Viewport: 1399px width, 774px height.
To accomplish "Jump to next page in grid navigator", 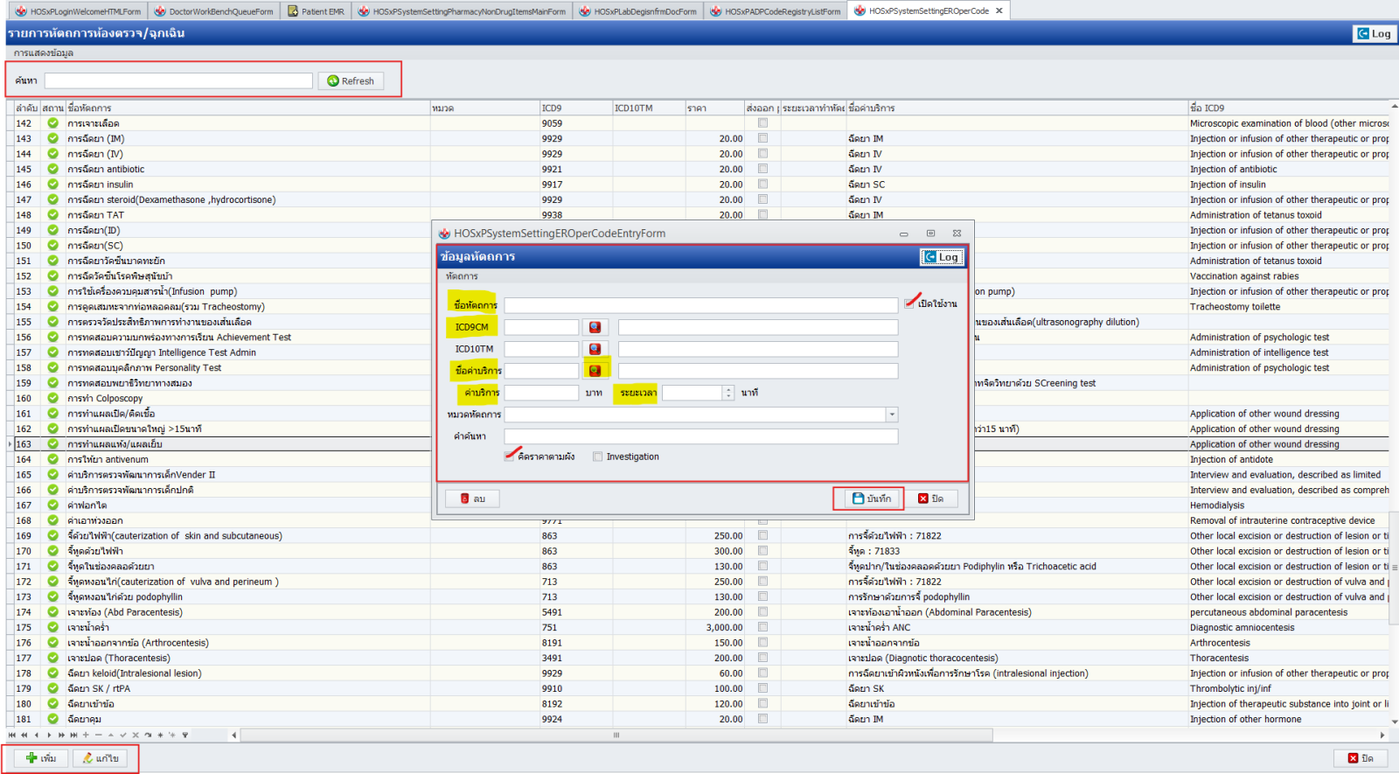I will (x=62, y=735).
